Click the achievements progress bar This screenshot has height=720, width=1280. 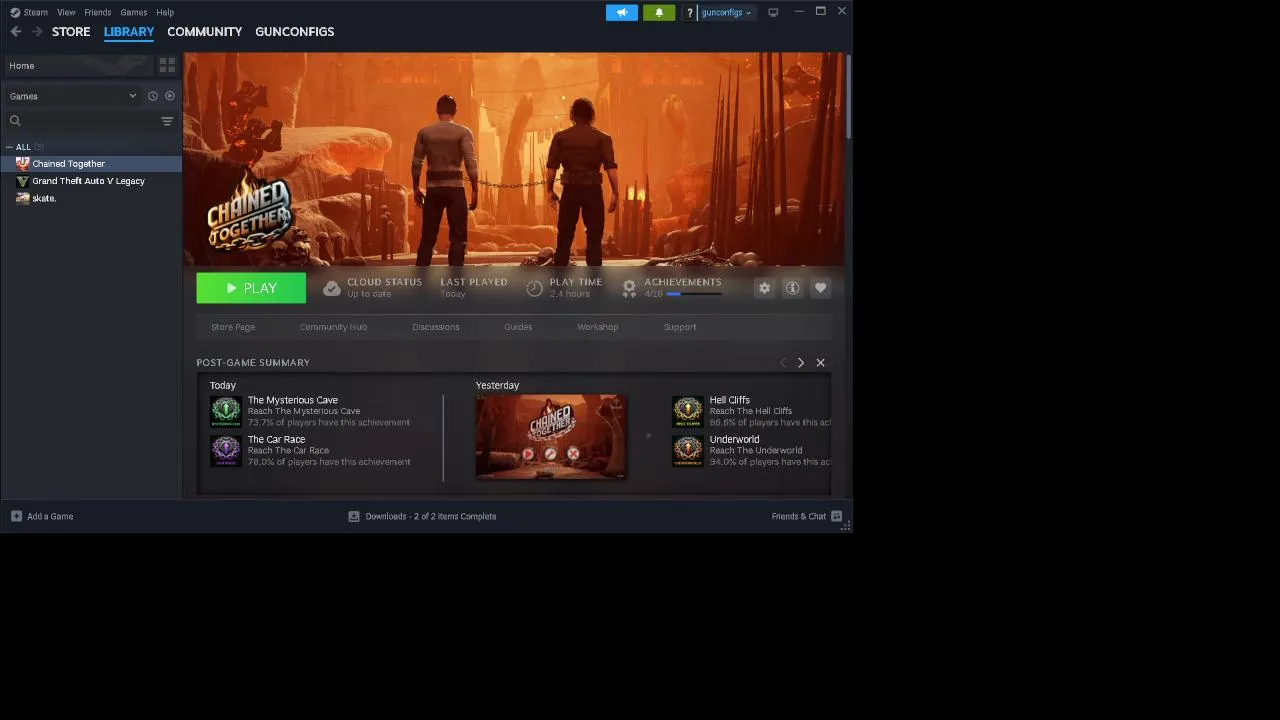[694, 294]
